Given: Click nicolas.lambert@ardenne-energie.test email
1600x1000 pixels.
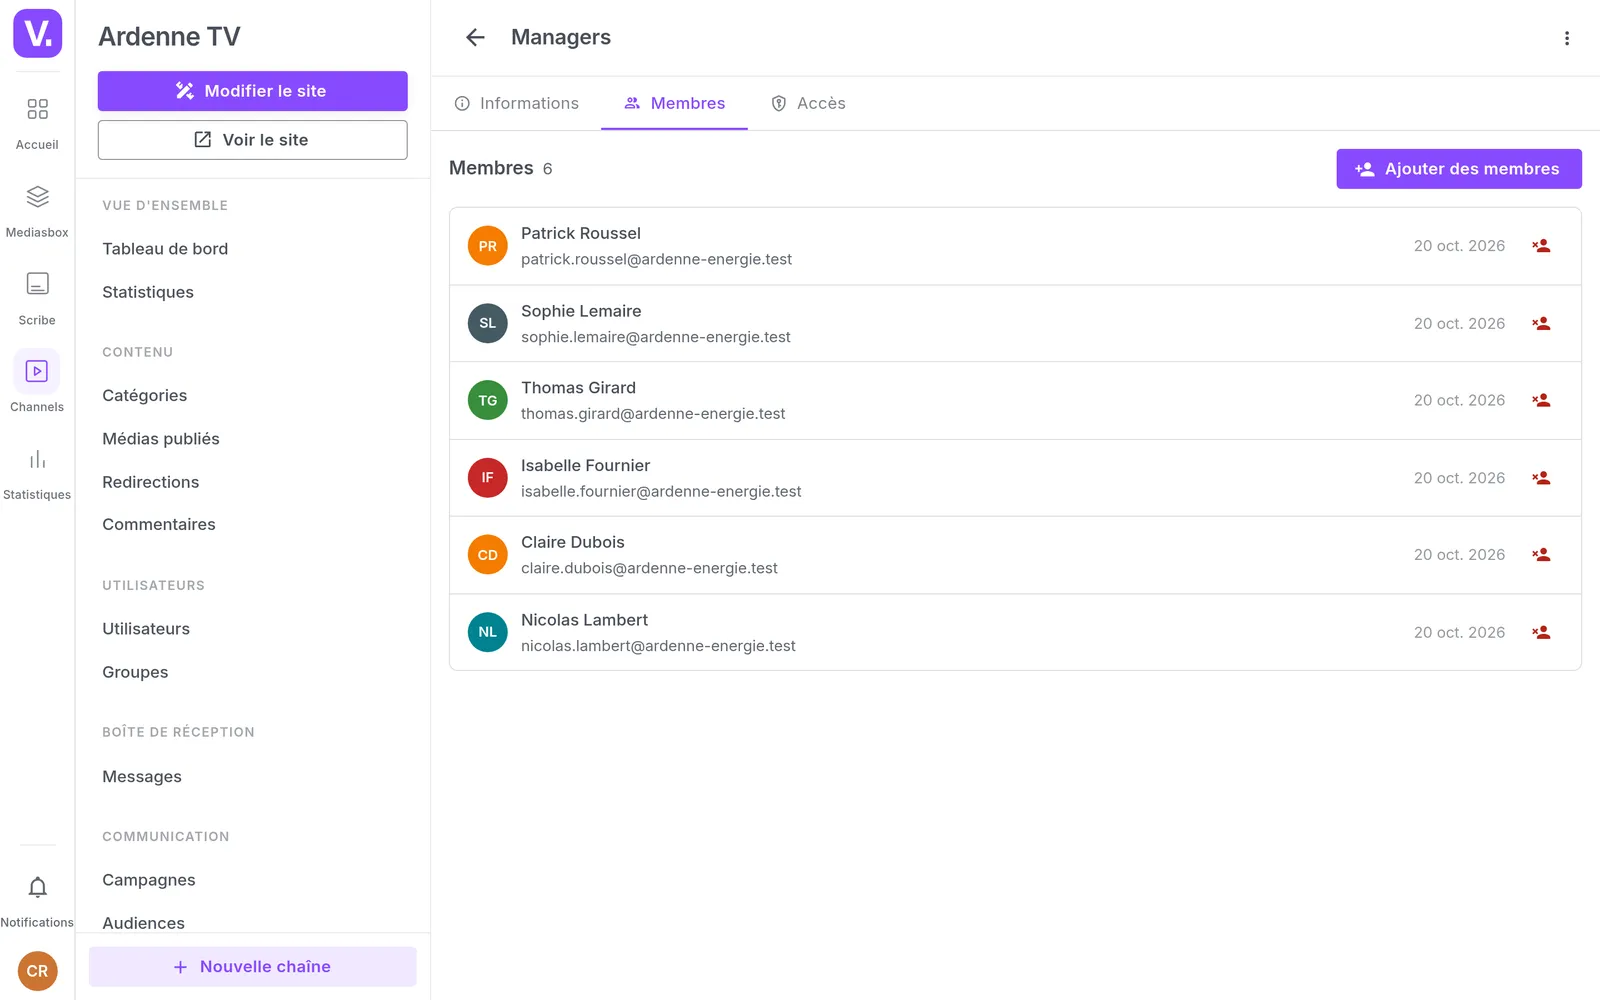Looking at the screenshot, I should click(x=658, y=646).
